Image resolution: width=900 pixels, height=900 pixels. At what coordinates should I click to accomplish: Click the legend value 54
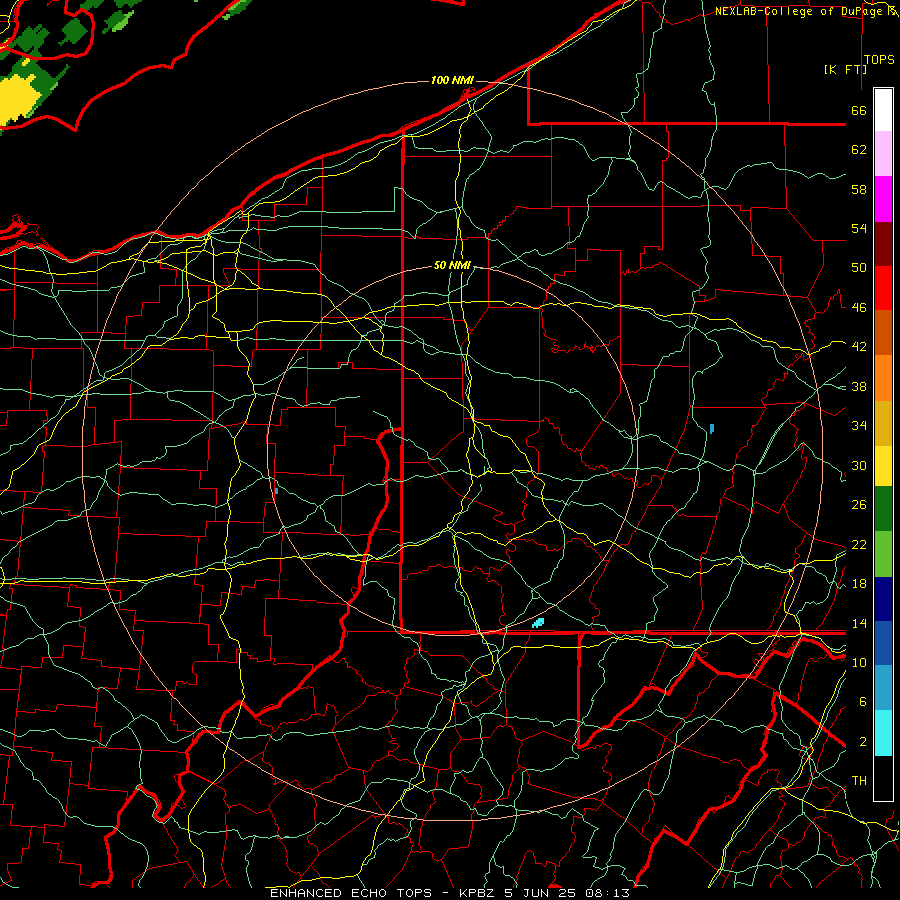click(859, 228)
